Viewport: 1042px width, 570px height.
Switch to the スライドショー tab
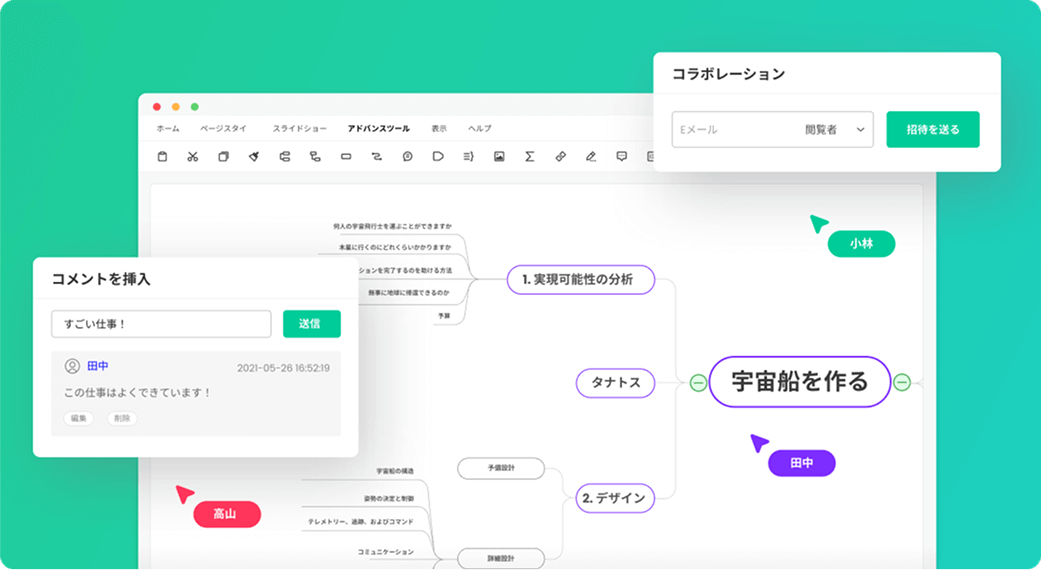click(299, 129)
